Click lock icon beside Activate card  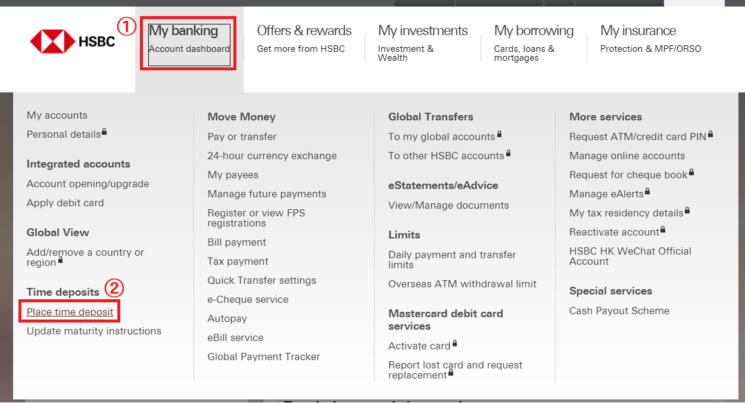point(455,344)
